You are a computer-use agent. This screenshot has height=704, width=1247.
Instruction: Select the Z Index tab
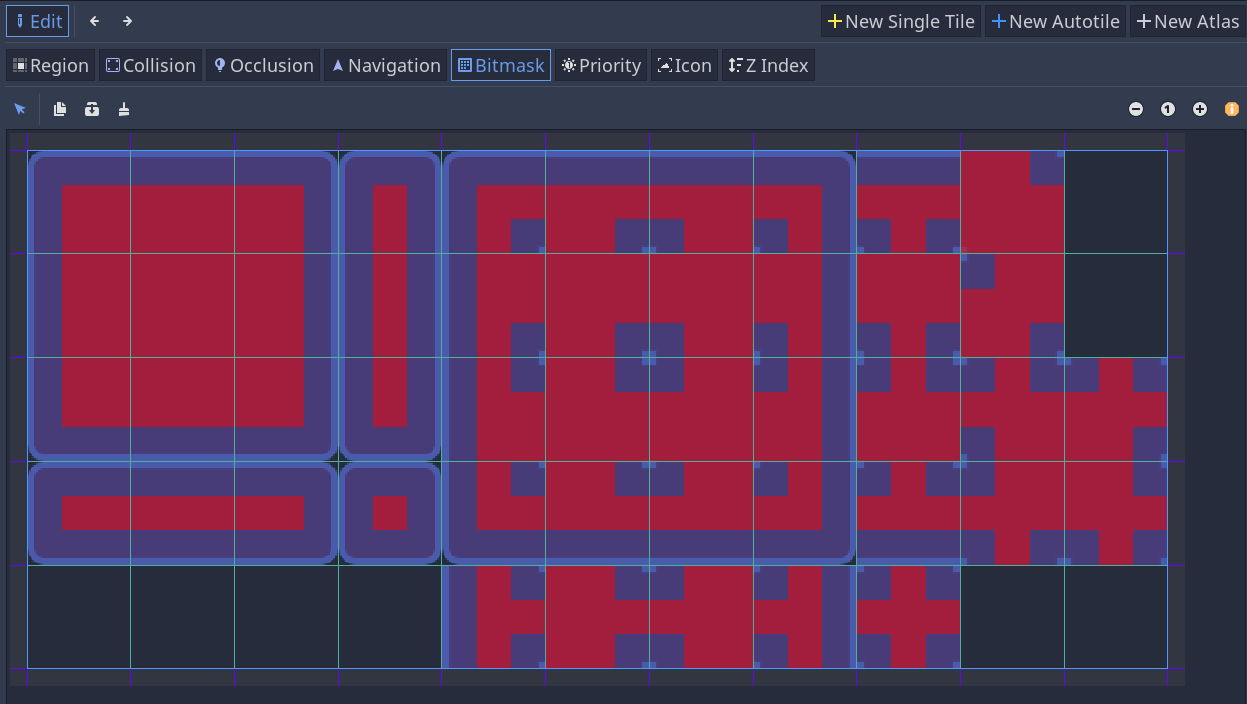pos(768,64)
